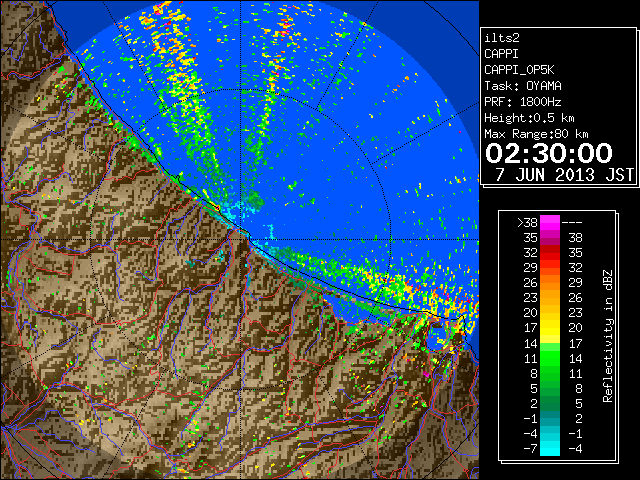Click the "ilts2" label in info box
The height and width of the screenshot is (480, 640).
(x=502, y=38)
